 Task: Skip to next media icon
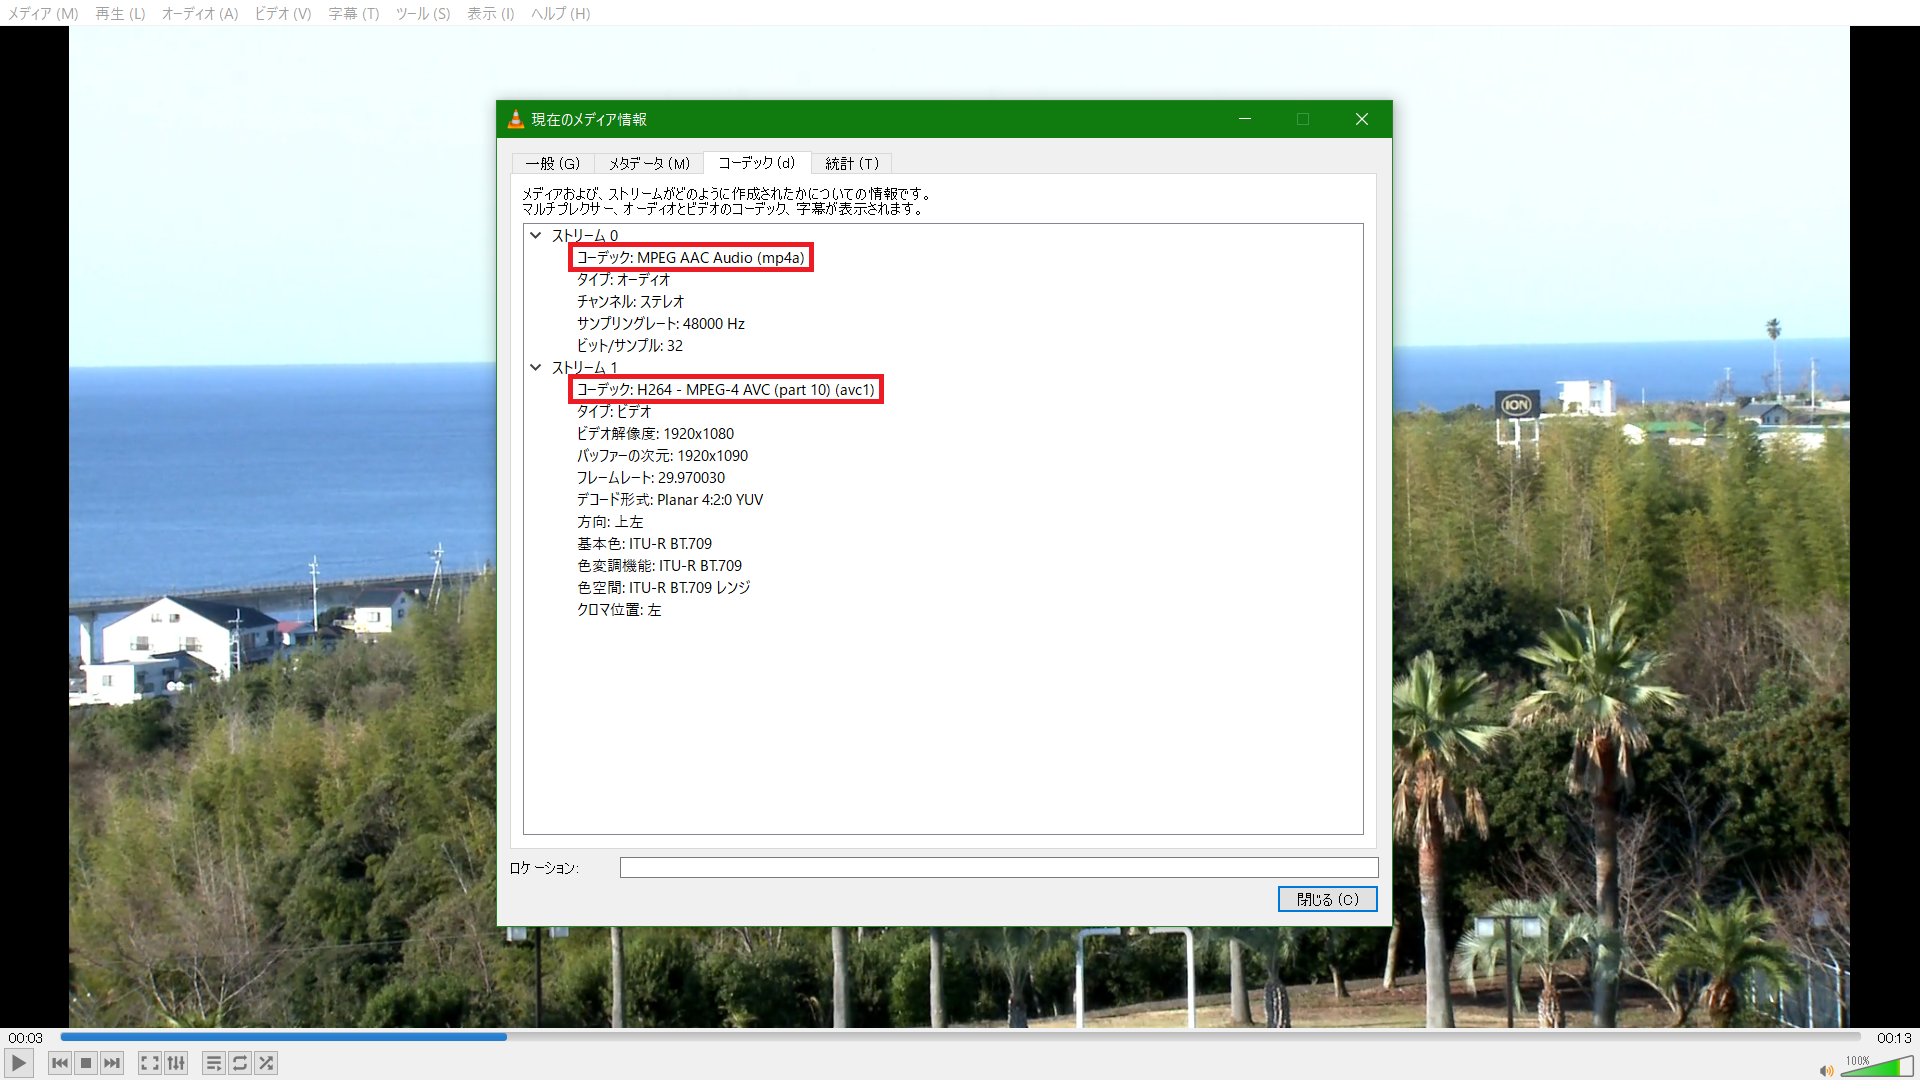[x=112, y=1063]
